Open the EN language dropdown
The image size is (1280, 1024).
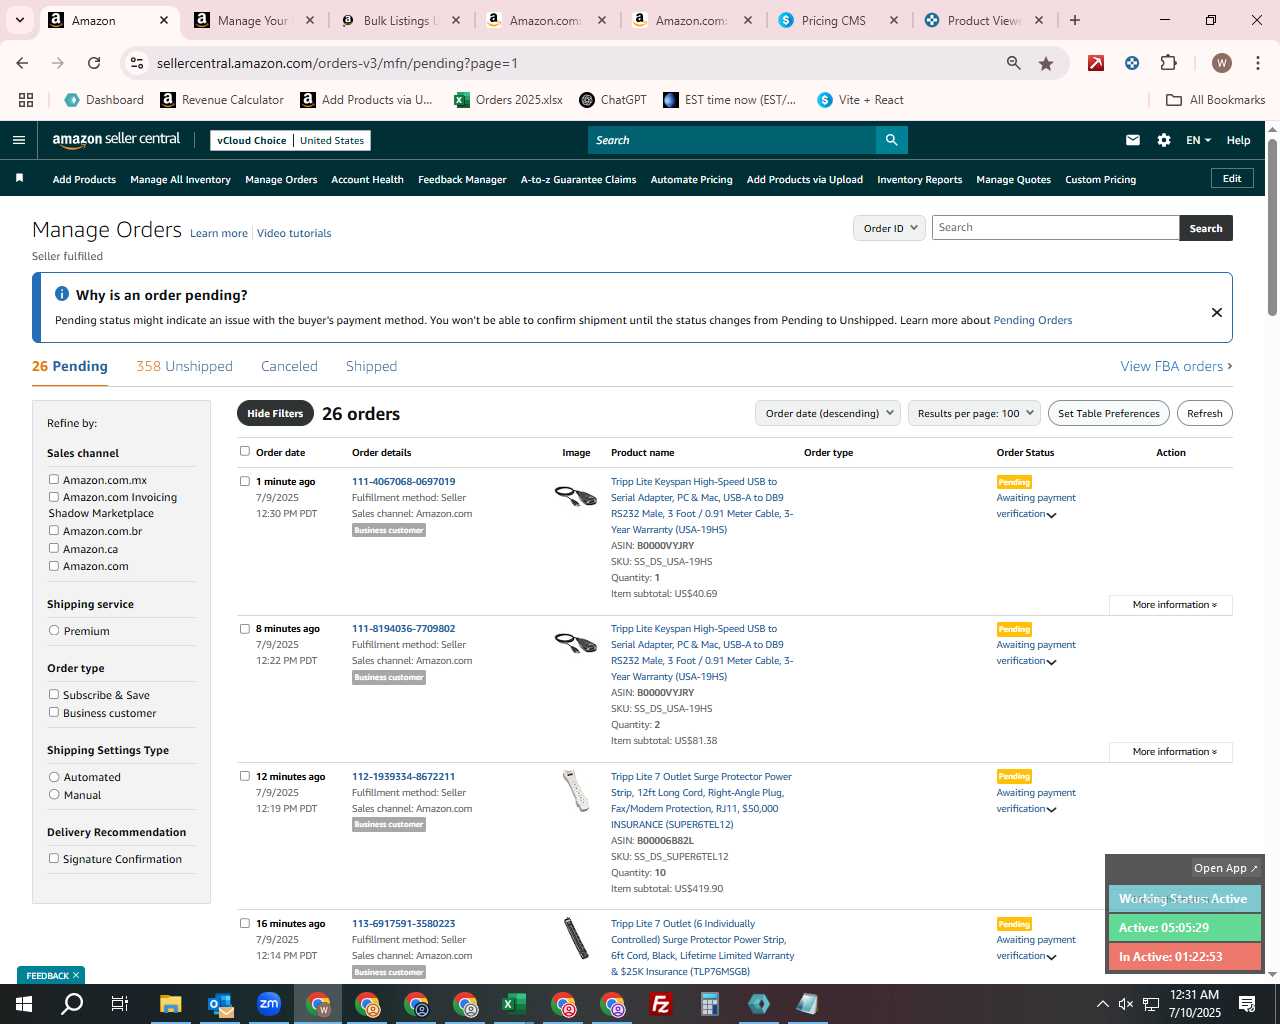point(1198,140)
